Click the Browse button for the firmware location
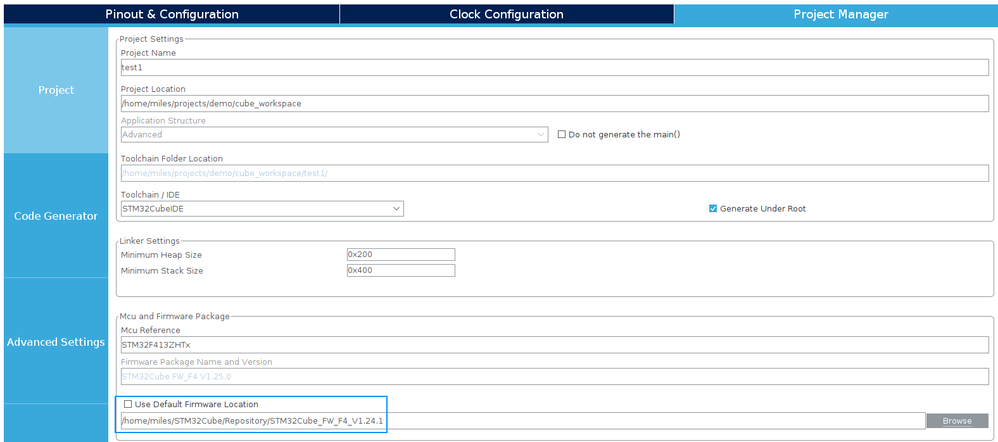This screenshot has height=442, width=998. click(957, 421)
